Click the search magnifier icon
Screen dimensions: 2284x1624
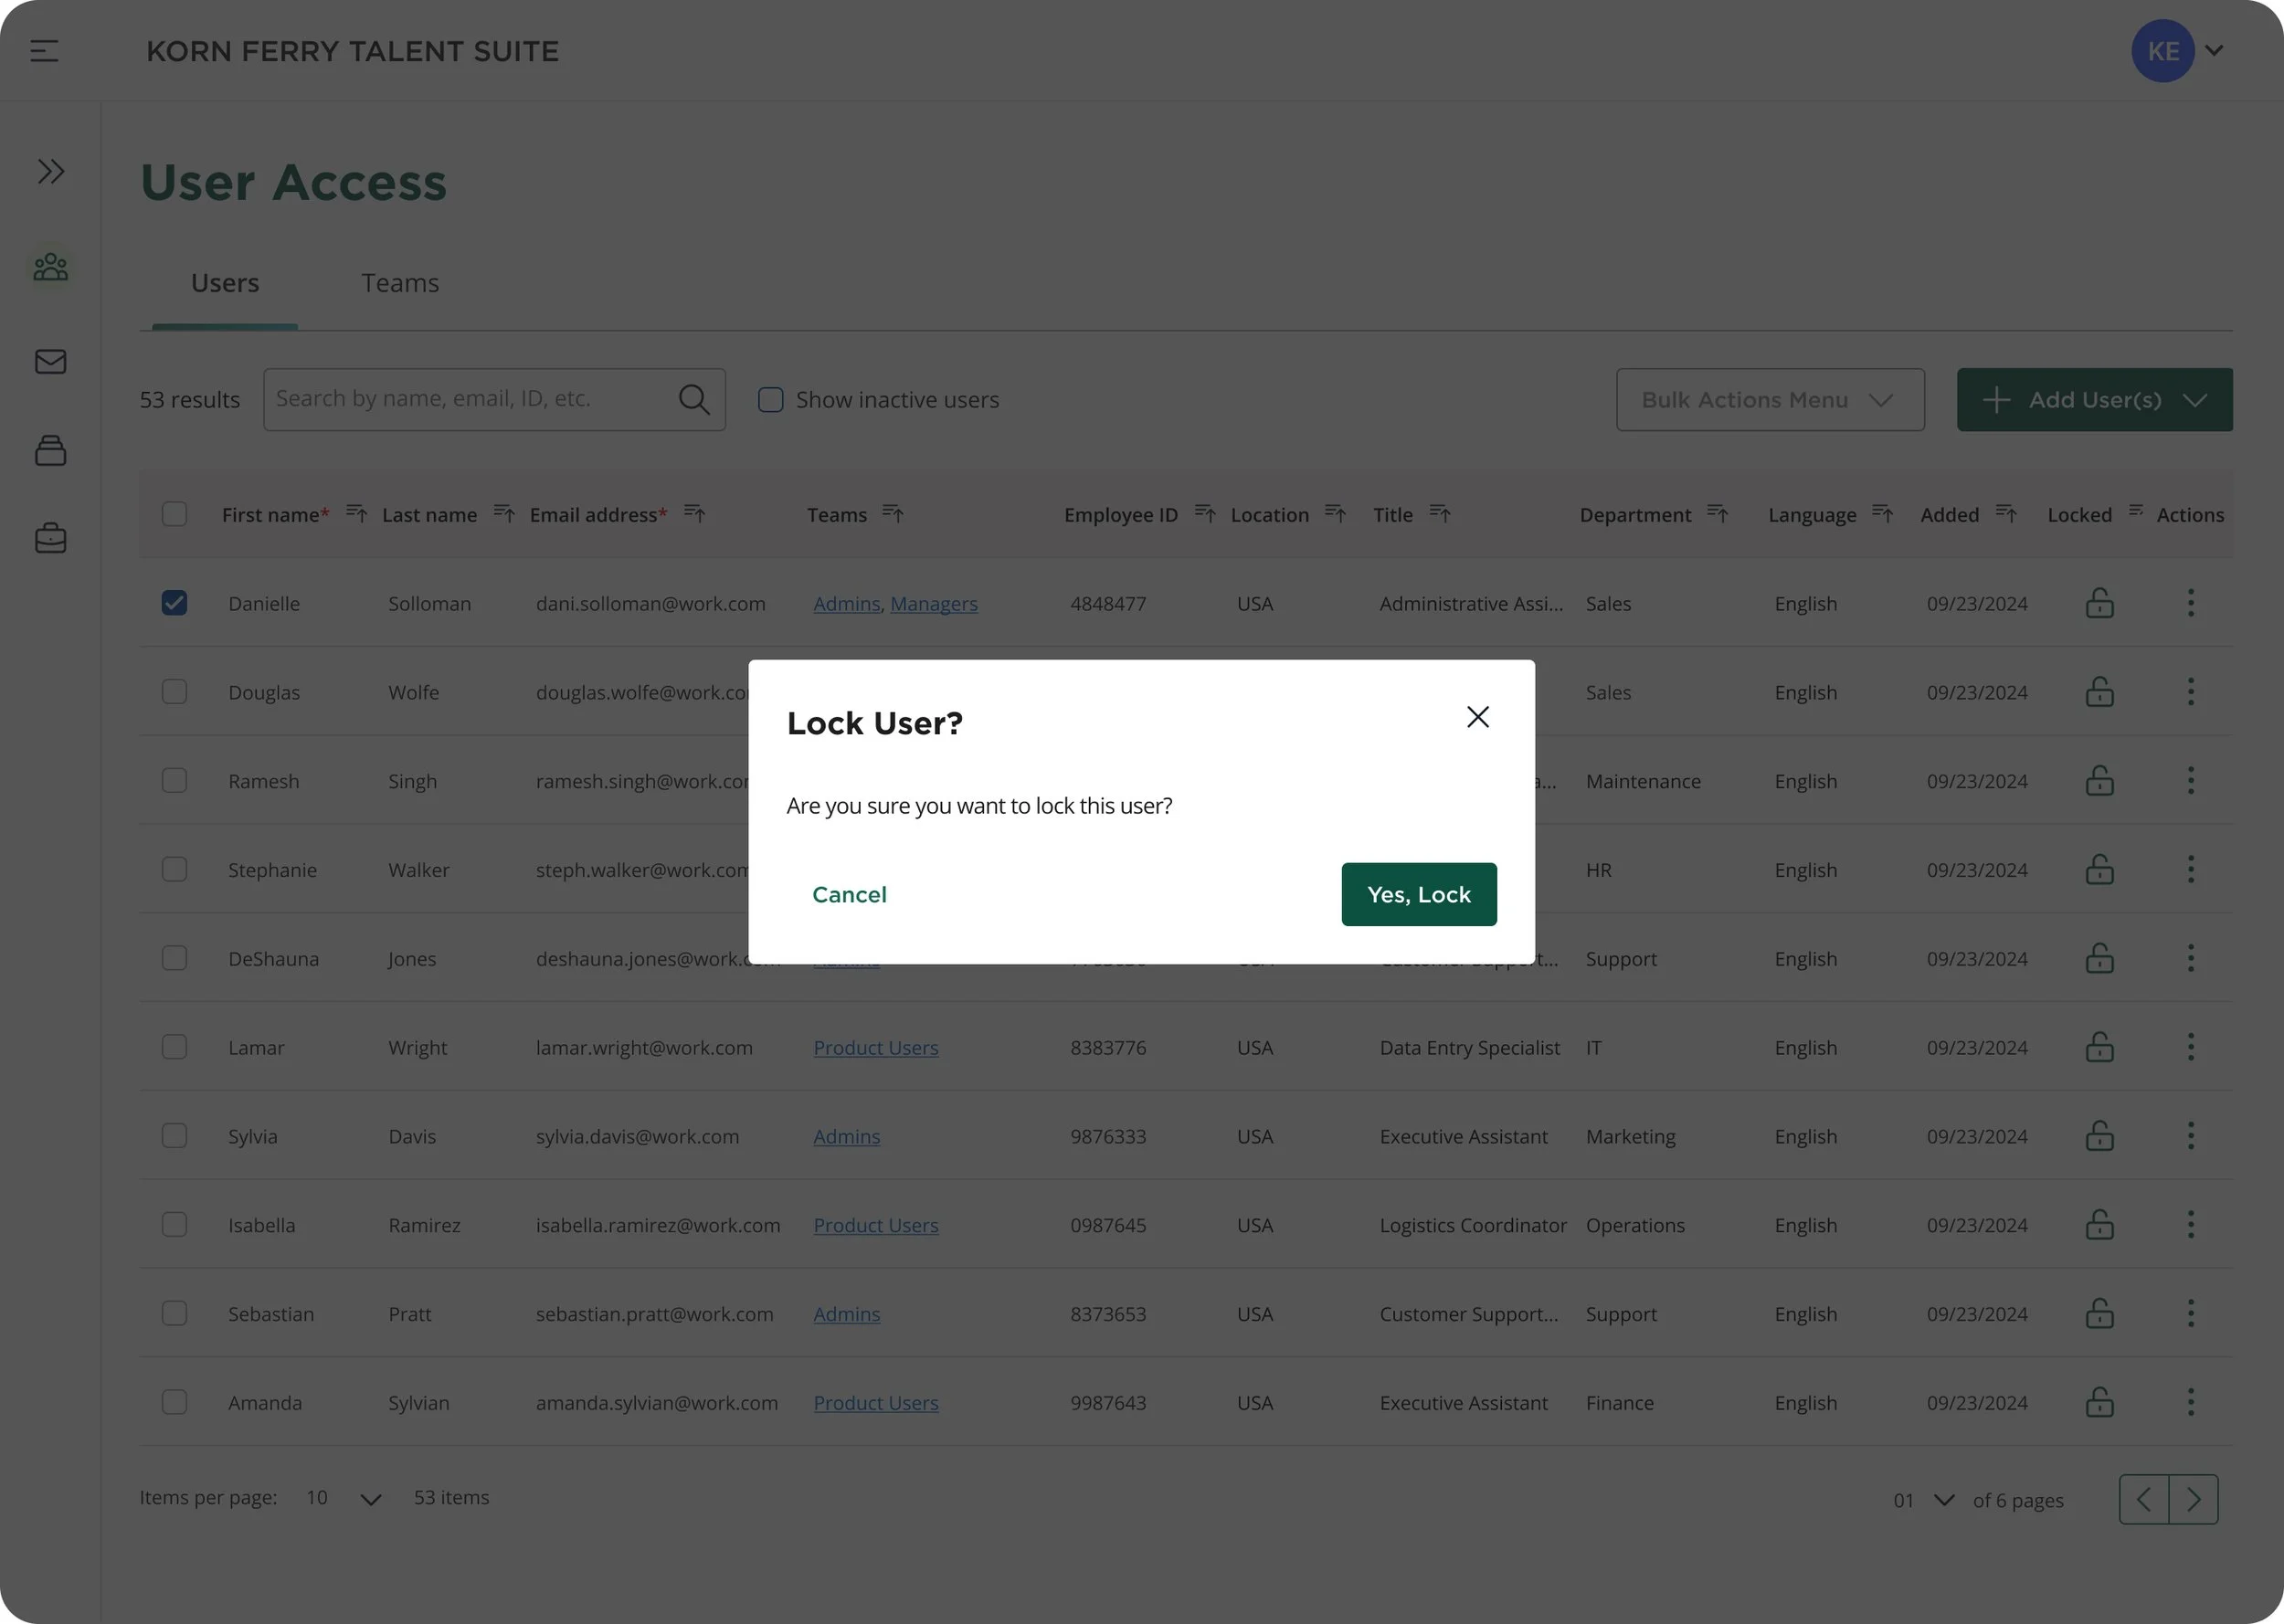tap(694, 400)
